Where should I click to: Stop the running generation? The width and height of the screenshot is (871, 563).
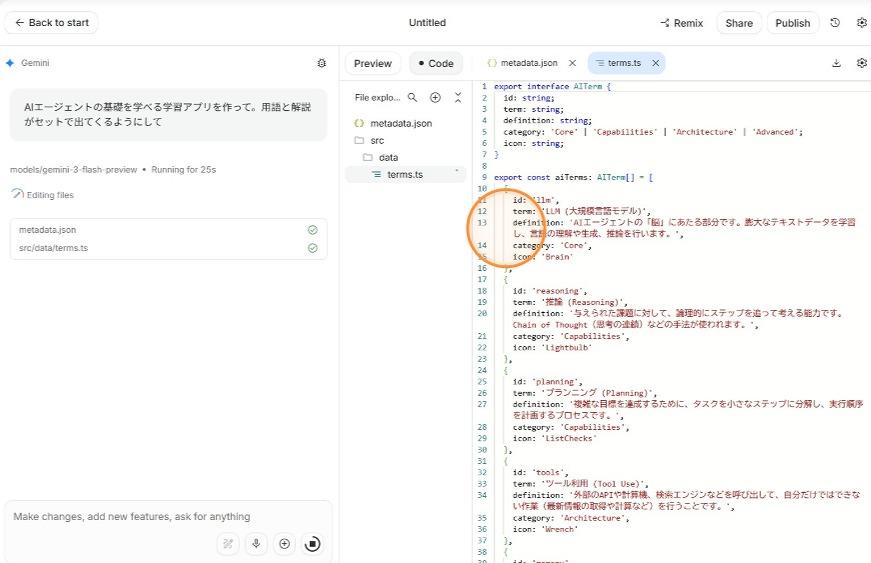pyautogui.click(x=312, y=543)
